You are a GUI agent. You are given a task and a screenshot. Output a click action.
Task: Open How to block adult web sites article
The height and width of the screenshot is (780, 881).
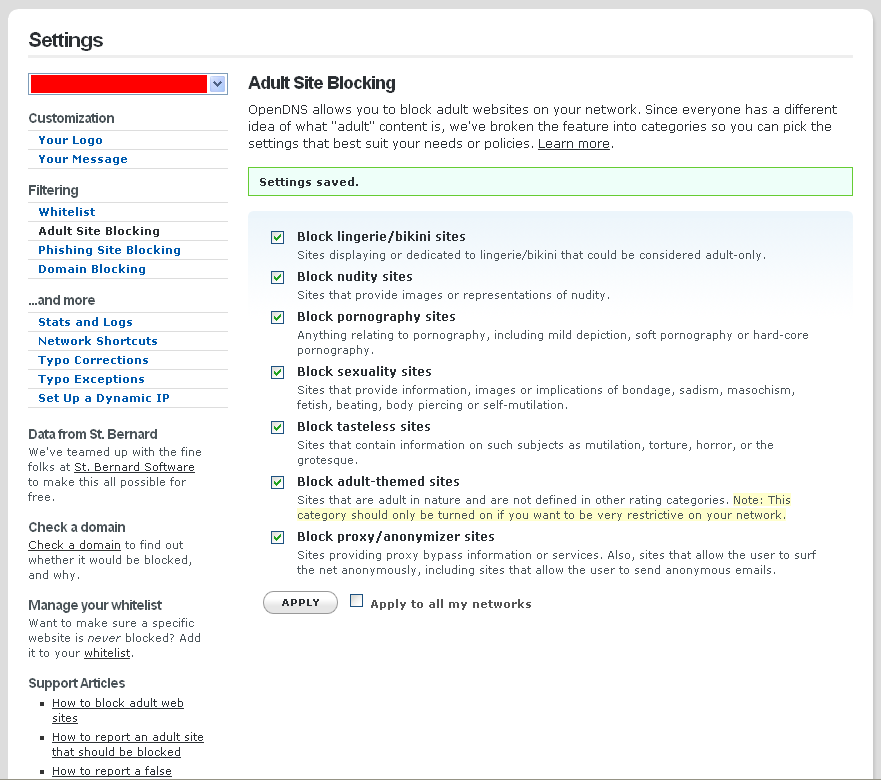tap(117, 710)
